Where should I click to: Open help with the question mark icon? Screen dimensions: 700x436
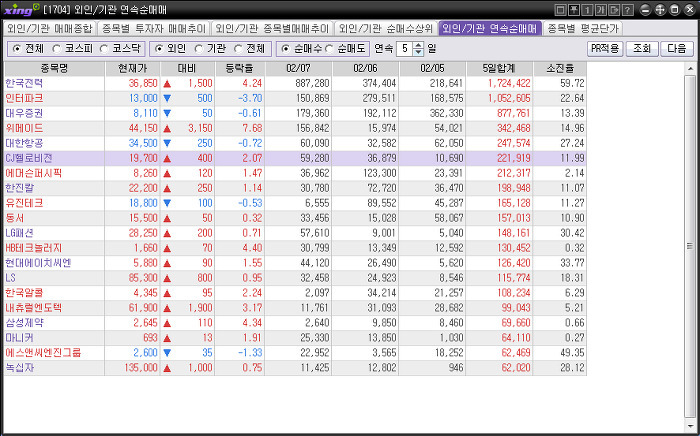coord(627,10)
